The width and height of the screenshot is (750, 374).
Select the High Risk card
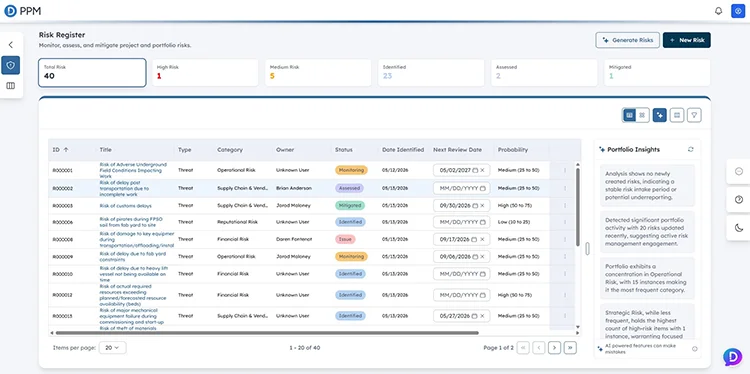click(205, 73)
